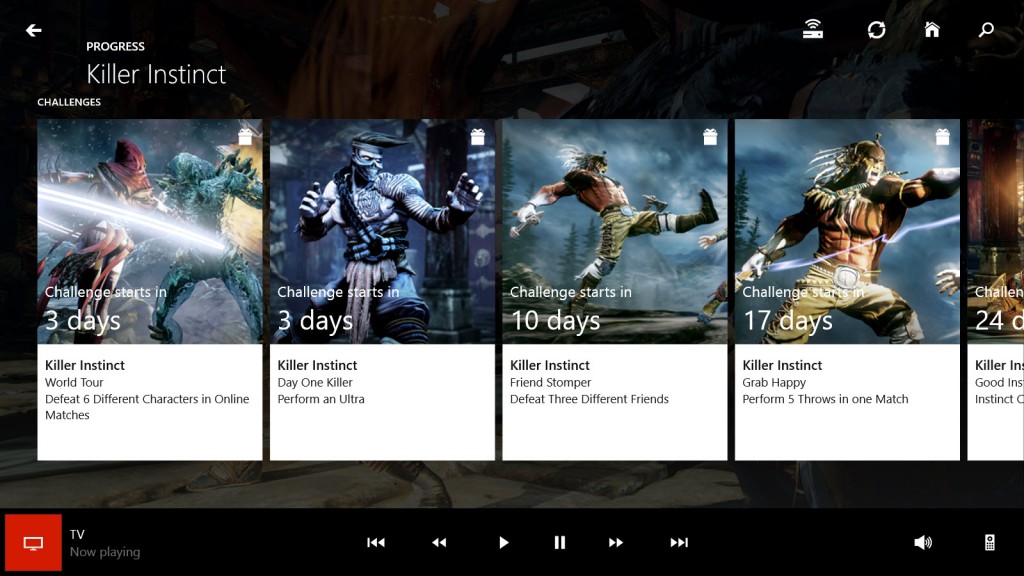Click the gift icon on Friend Stomper card
This screenshot has width=1024, height=576.
(x=710, y=136)
